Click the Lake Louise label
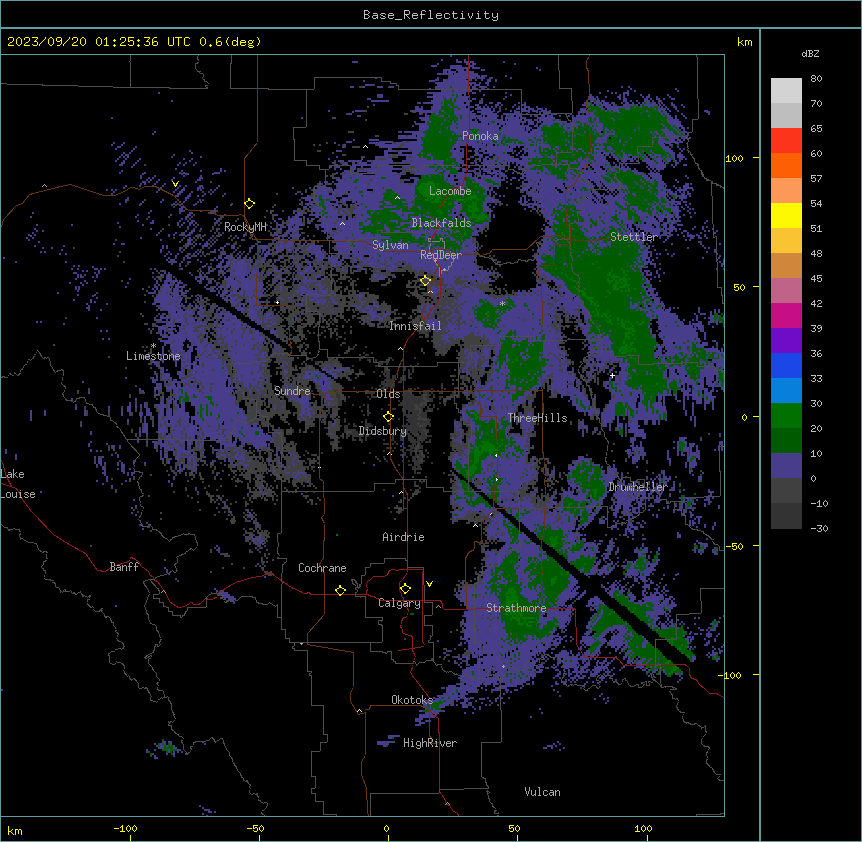Viewport: 862px width, 842px height. [x=17, y=484]
